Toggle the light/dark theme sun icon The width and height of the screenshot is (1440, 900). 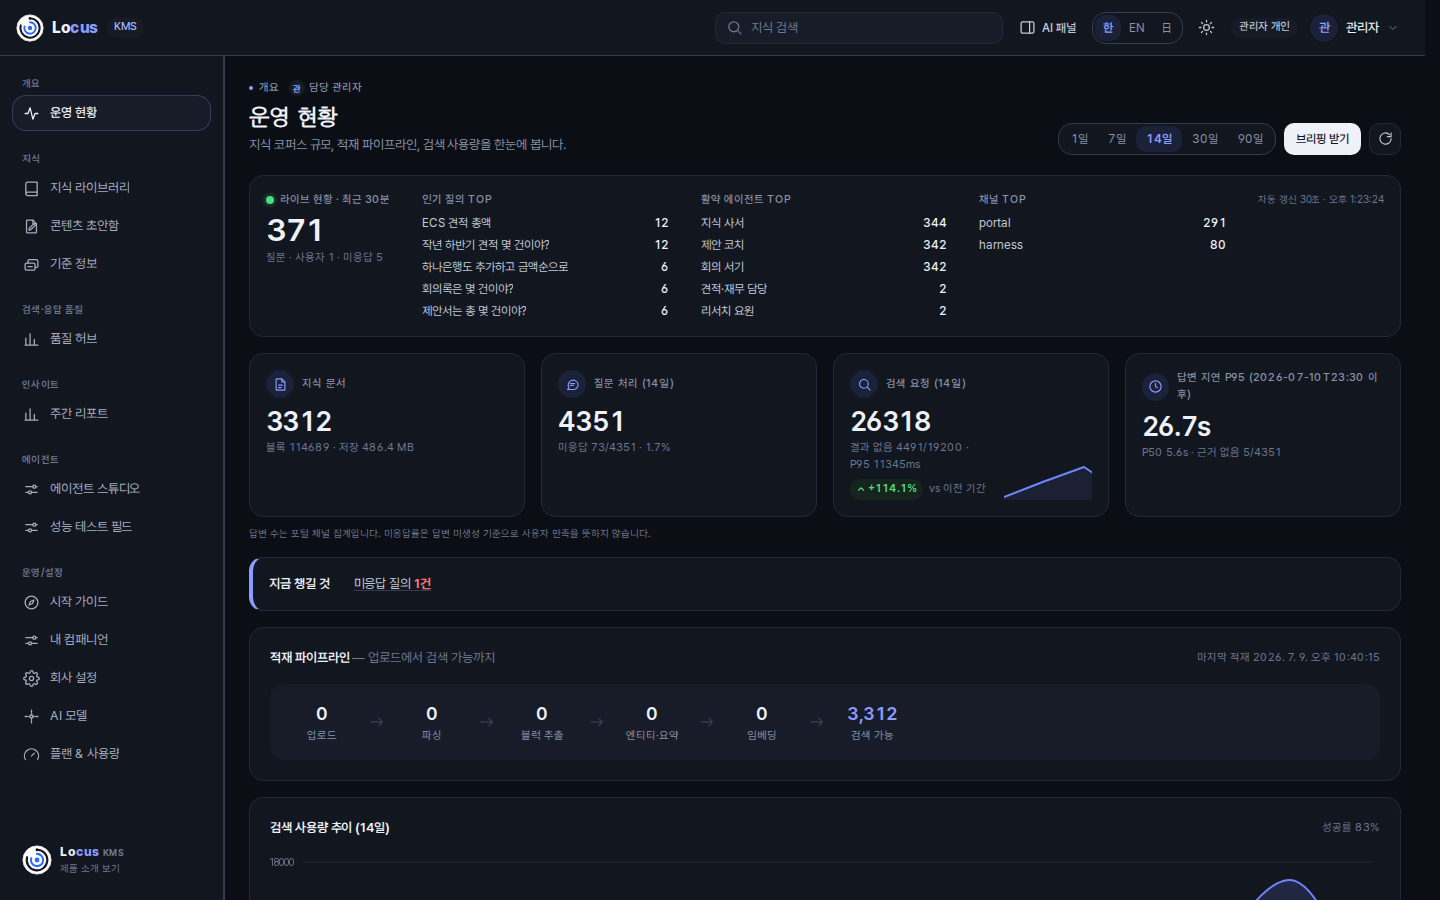(x=1206, y=28)
